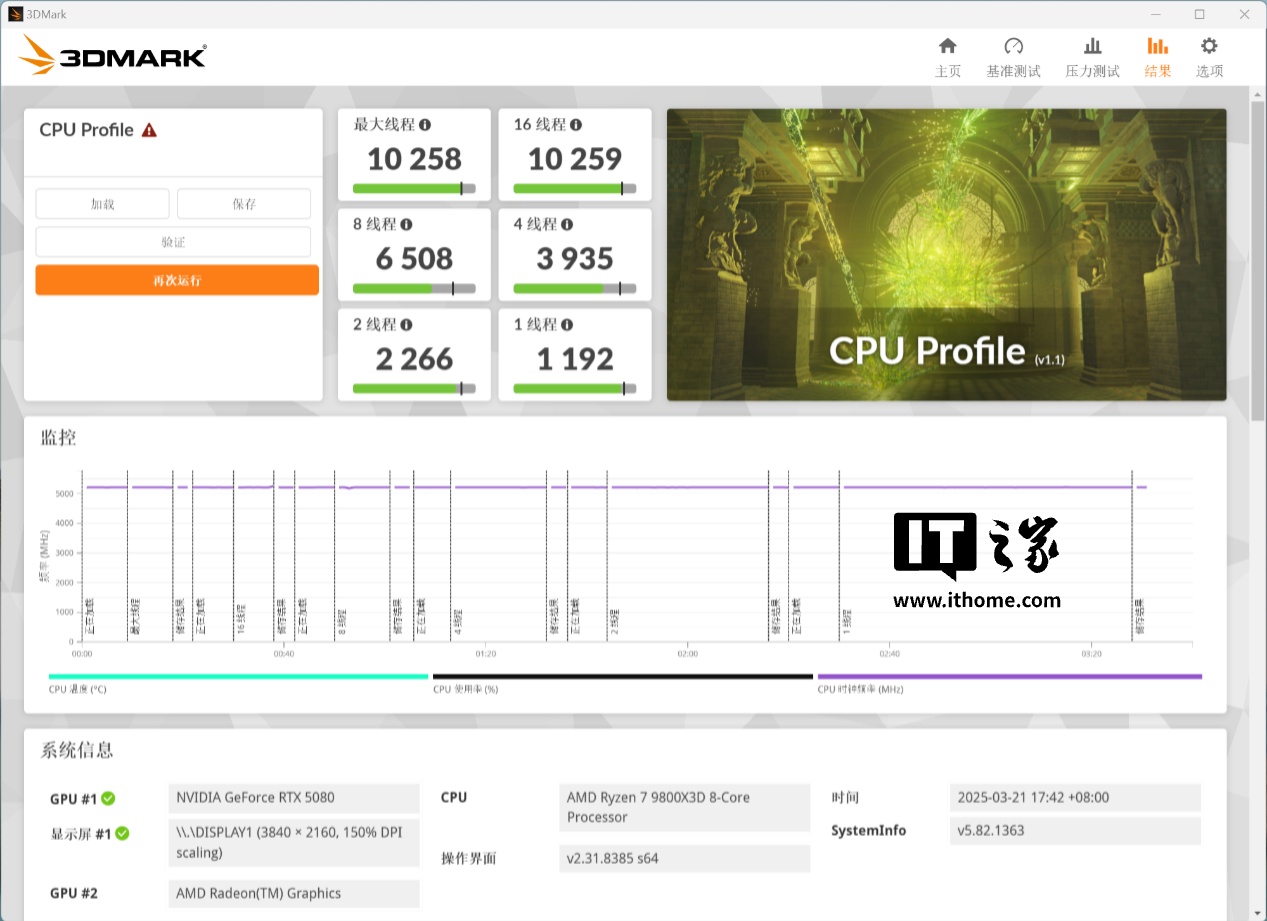
Task: Click info icon beside 8 线程
Action: point(406,225)
